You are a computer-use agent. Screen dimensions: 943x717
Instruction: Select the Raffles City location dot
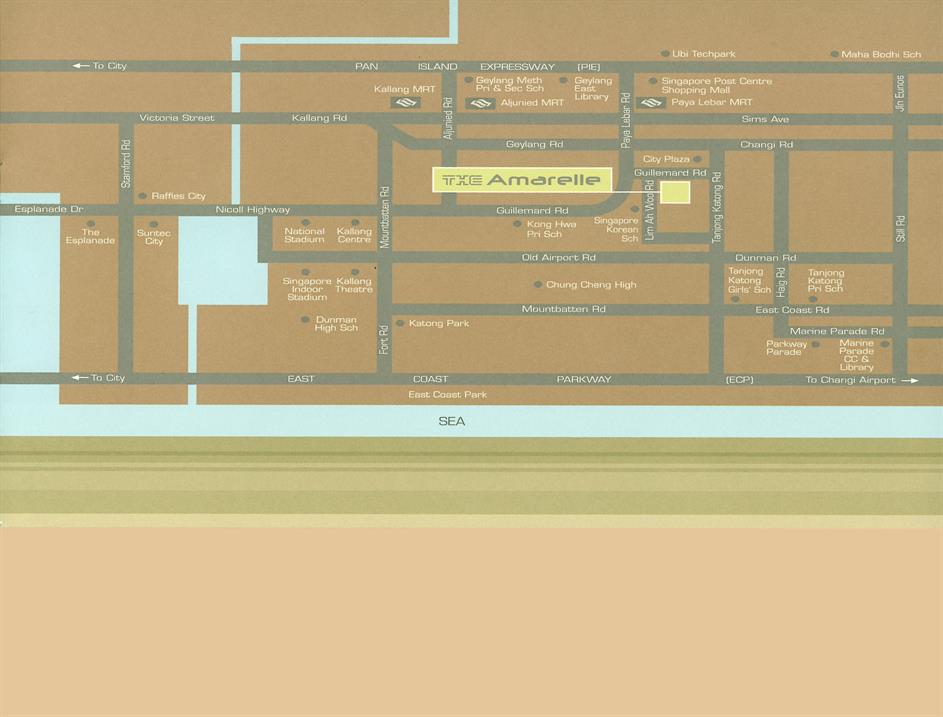pyautogui.click(x=143, y=196)
